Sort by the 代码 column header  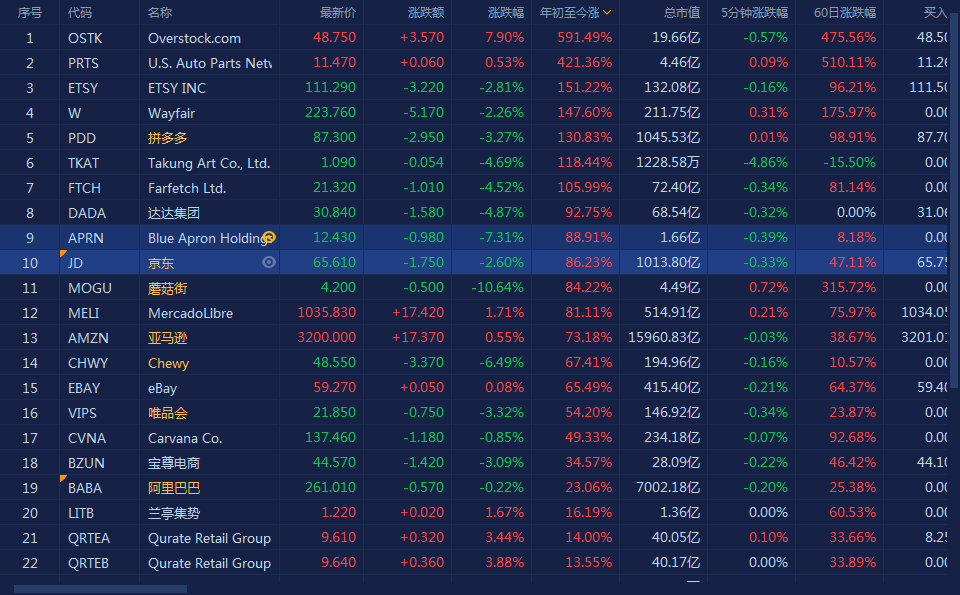(80, 12)
